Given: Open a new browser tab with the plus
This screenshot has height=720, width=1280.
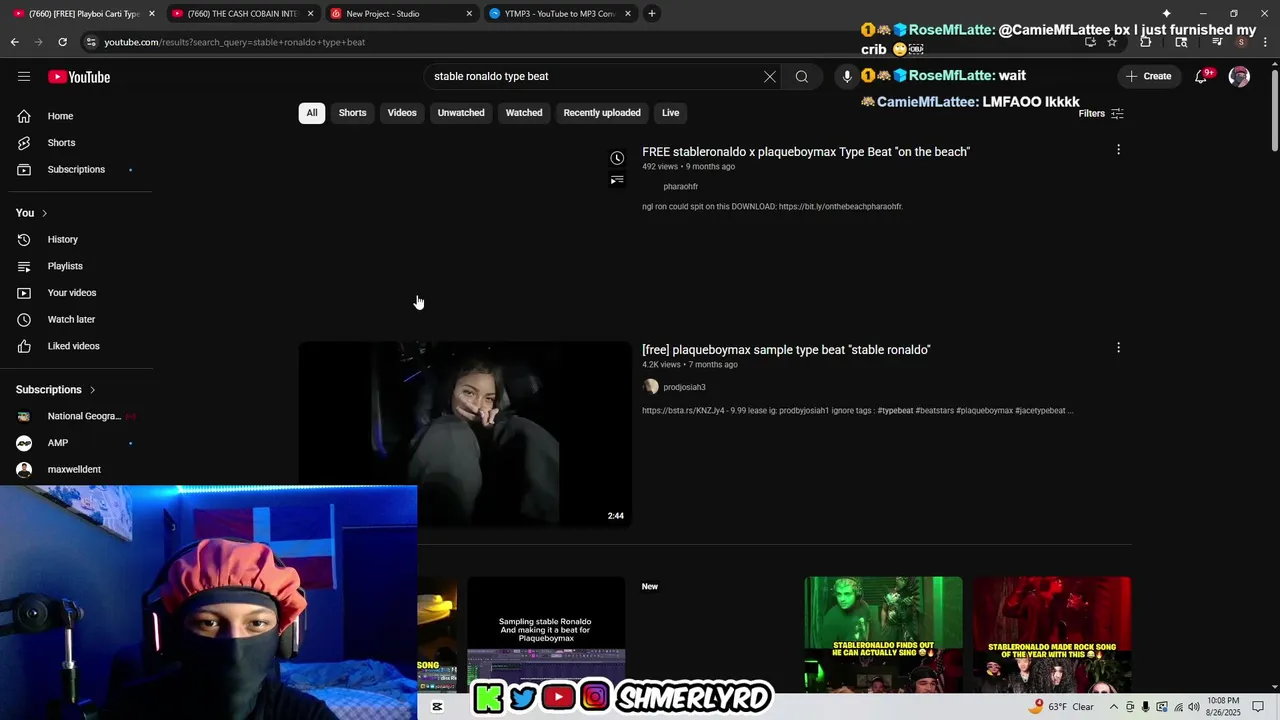Looking at the screenshot, I should click(652, 13).
